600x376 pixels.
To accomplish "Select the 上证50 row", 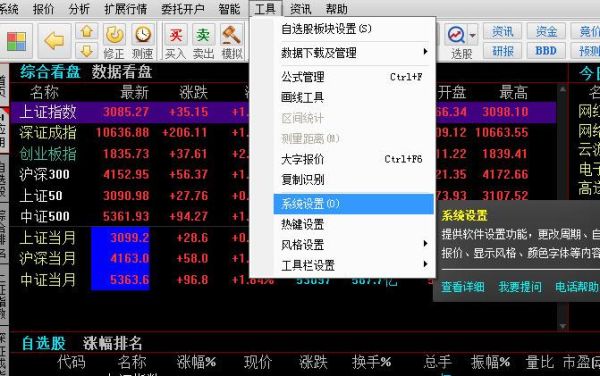I will (x=283, y=196).
